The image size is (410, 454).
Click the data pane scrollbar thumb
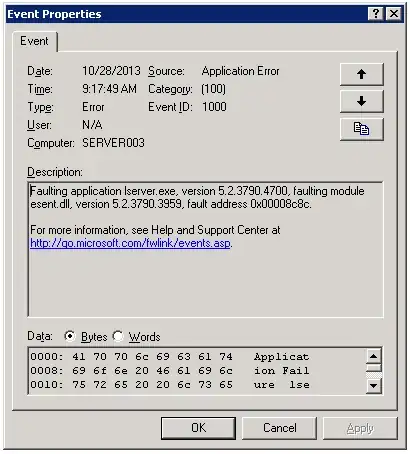click(x=374, y=368)
